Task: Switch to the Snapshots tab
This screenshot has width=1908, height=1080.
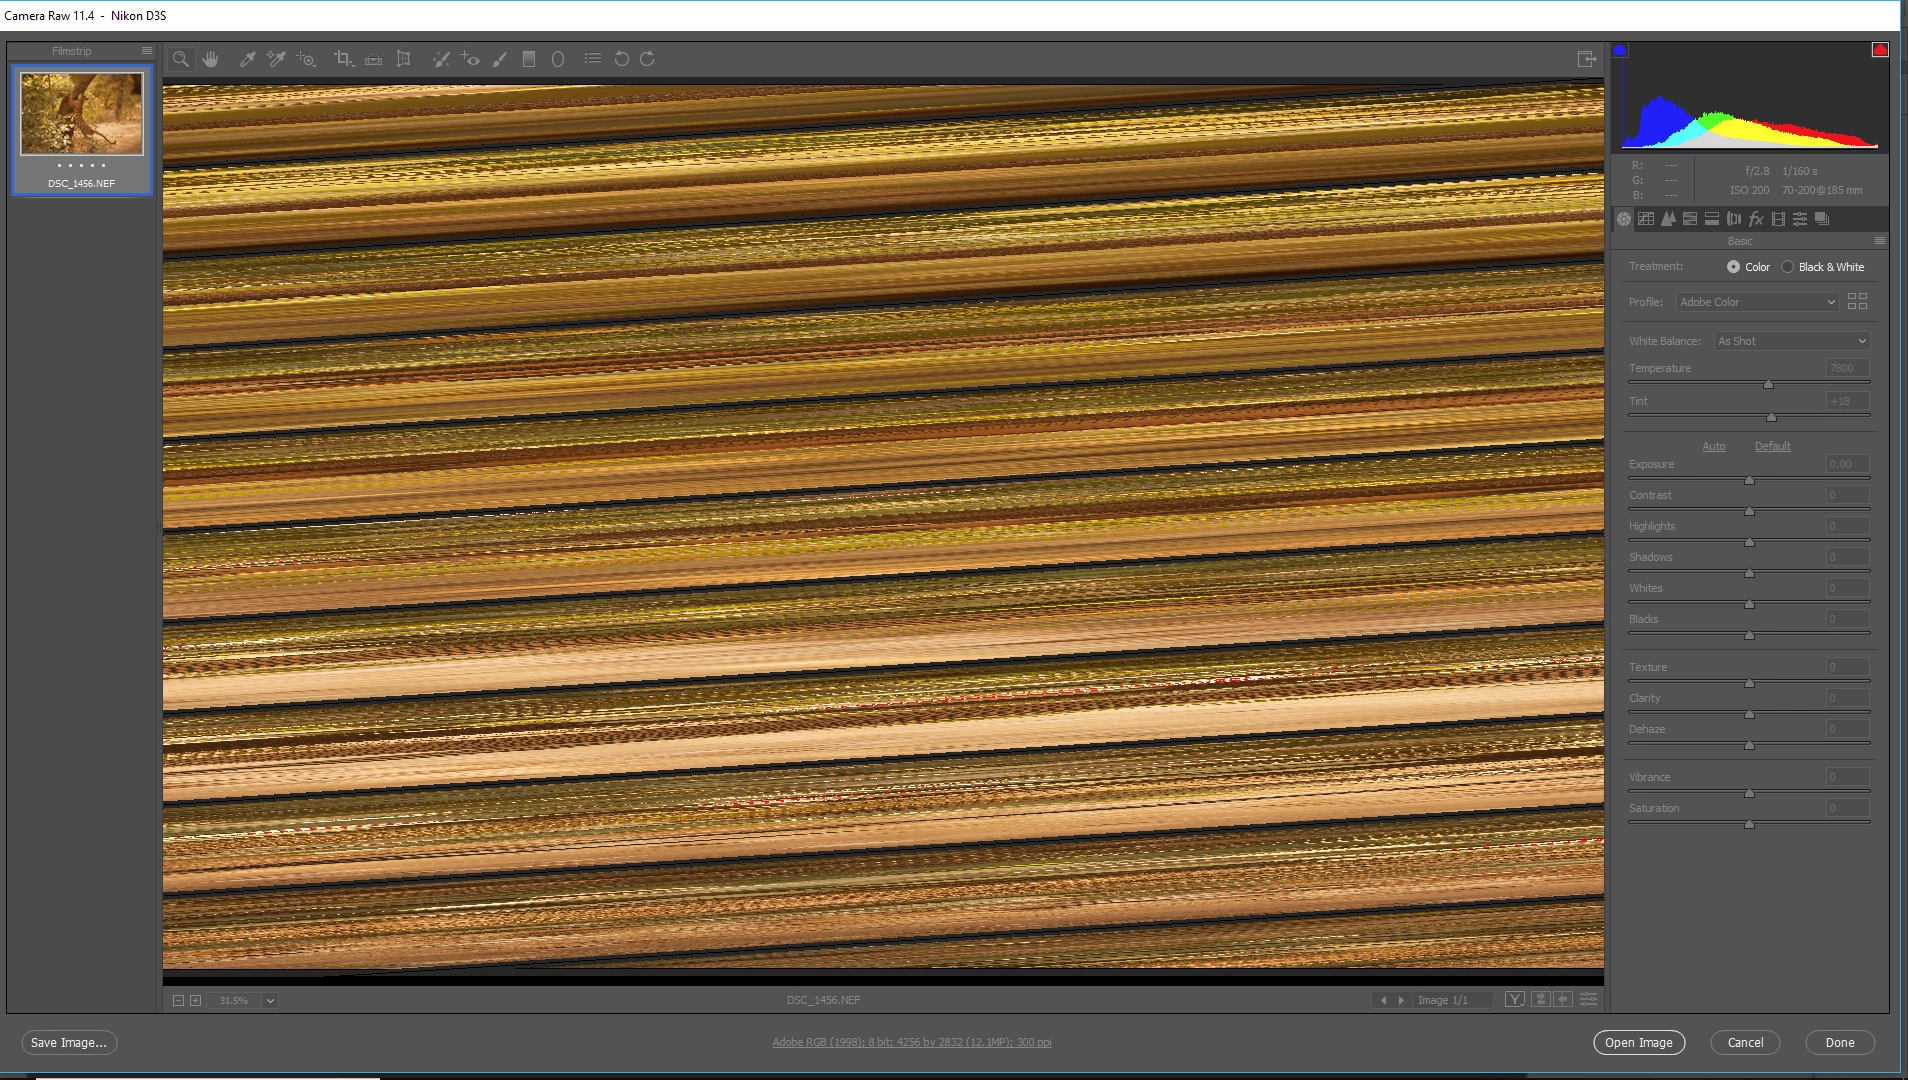Action: click(1822, 219)
